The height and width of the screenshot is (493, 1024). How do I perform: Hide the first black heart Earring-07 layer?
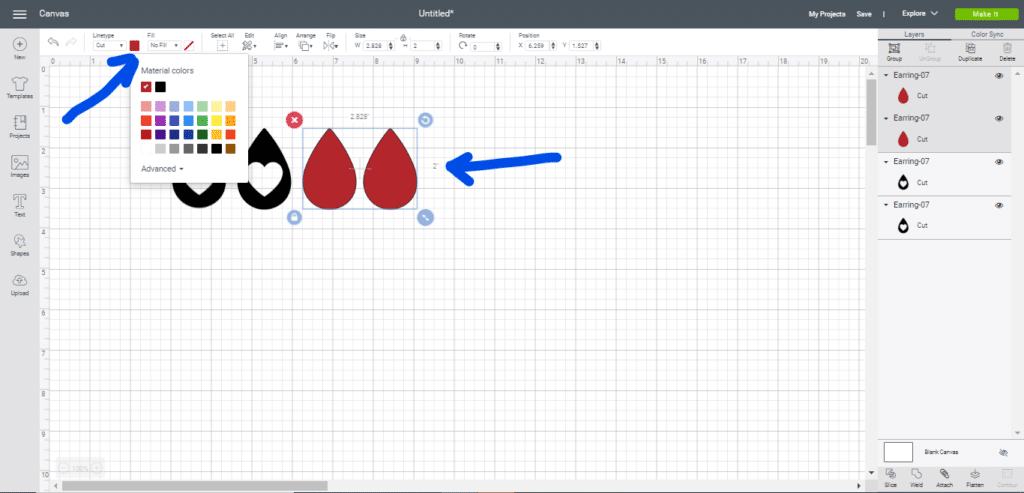tap(999, 162)
